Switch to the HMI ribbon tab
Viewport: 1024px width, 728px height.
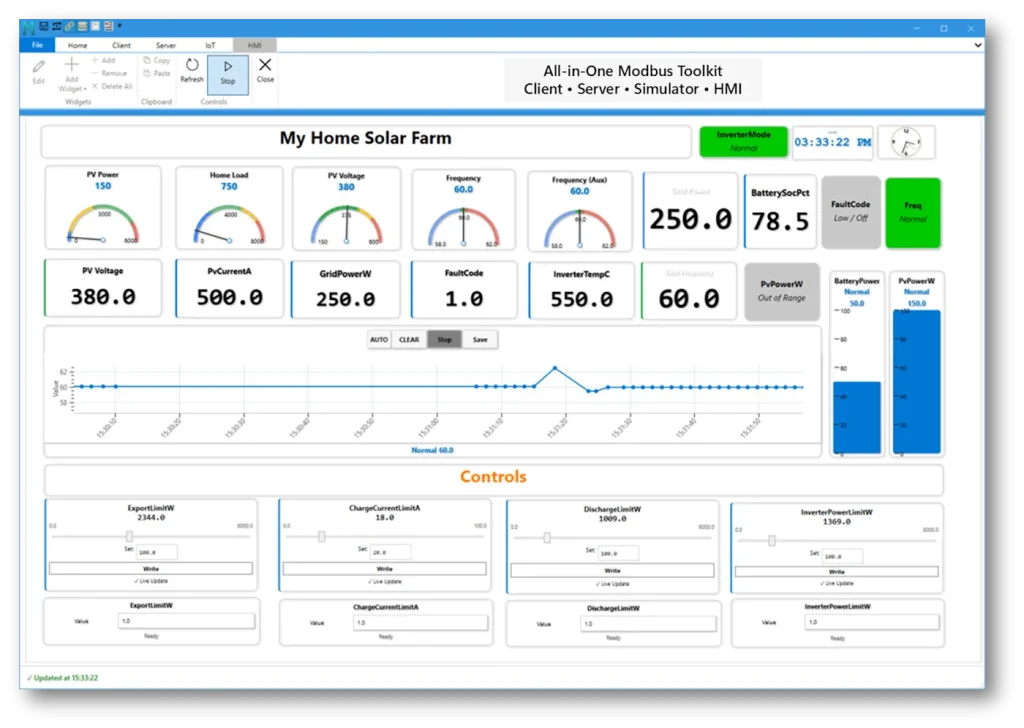point(255,45)
